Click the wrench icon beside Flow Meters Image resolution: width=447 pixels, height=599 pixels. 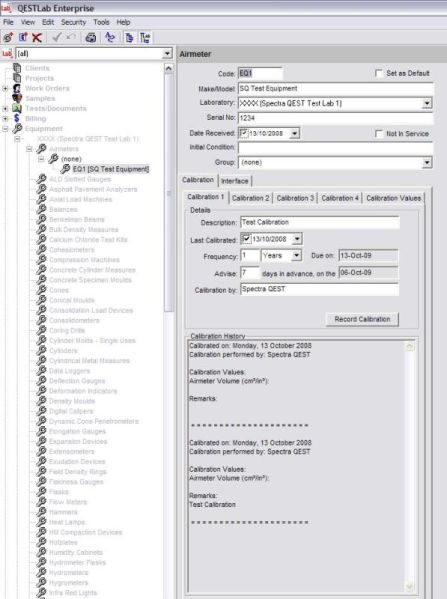pyautogui.click(x=41, y=502)
